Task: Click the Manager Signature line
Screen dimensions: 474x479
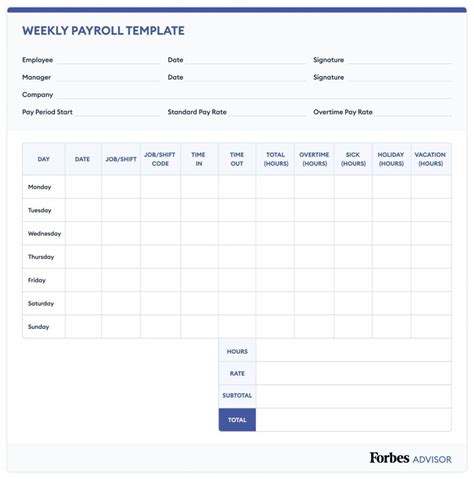Action: pos(399,78)
